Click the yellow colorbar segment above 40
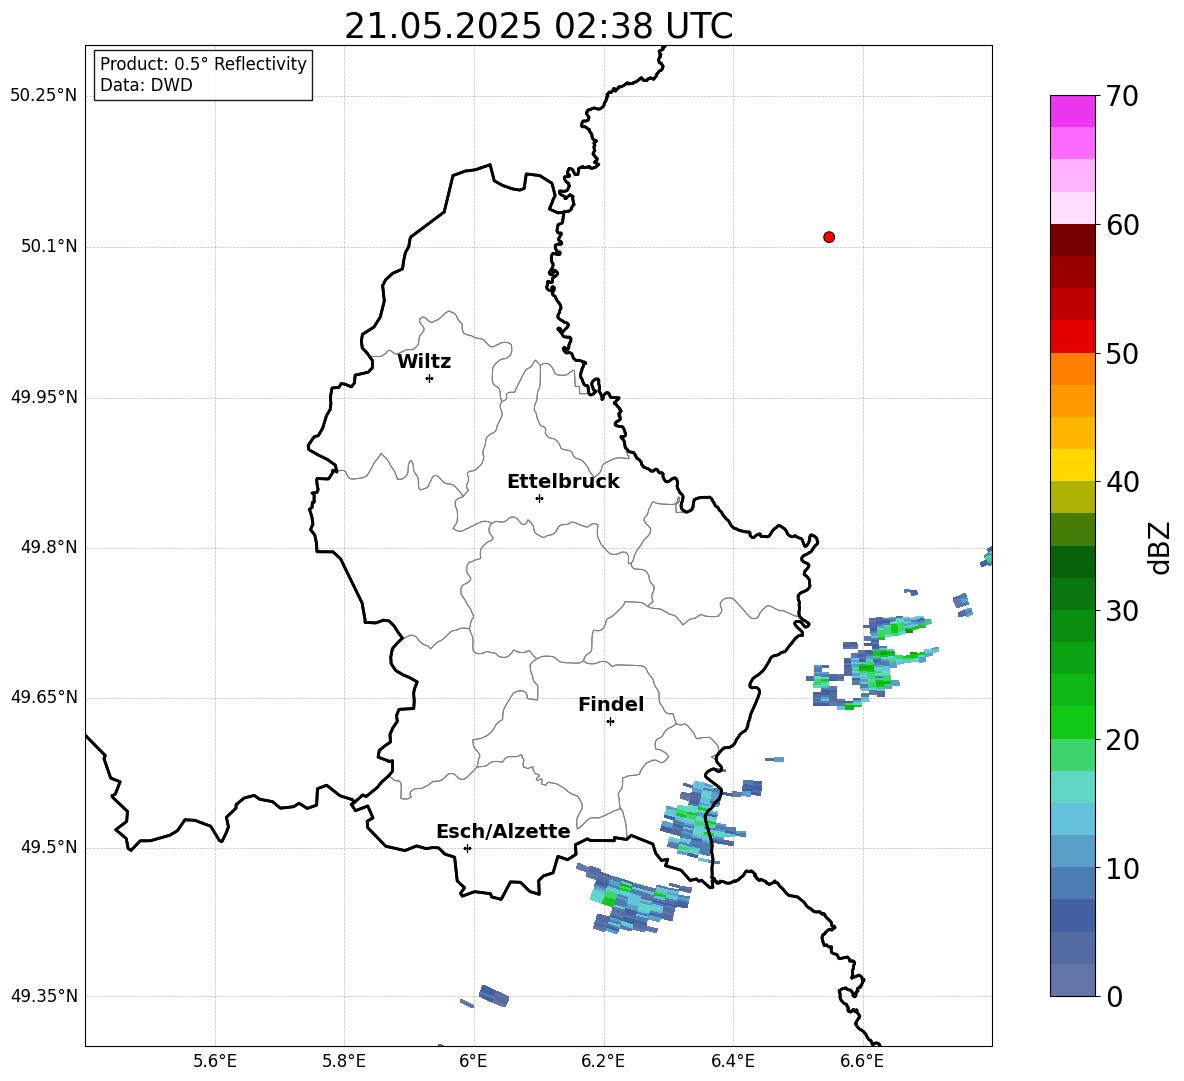The height and width of the screenshot is (1081, 1184). click(x=1072, y=465)
